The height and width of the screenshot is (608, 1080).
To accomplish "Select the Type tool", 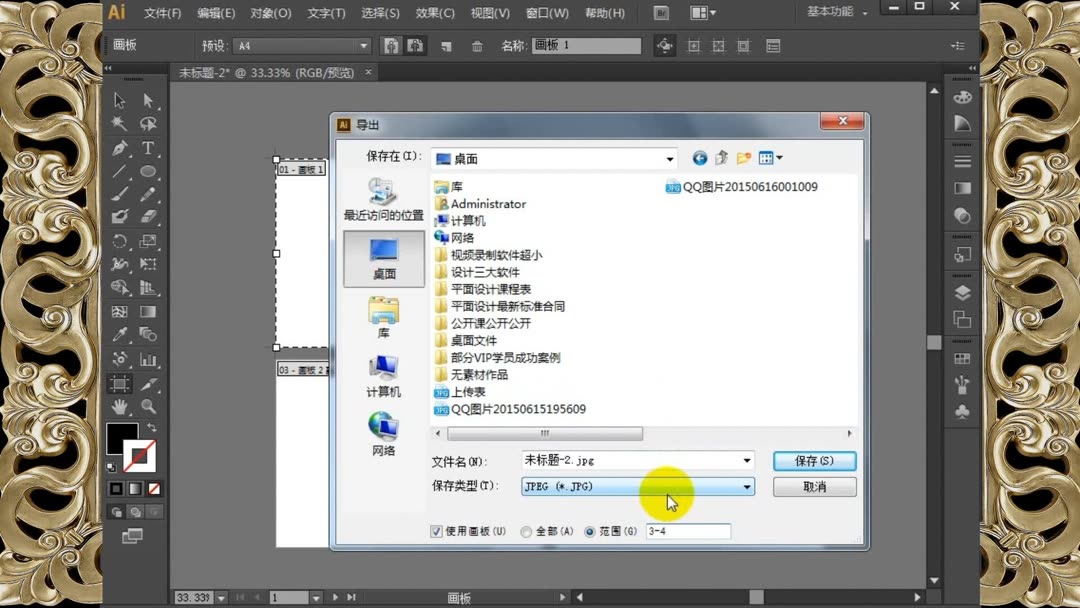I will 148,147.
